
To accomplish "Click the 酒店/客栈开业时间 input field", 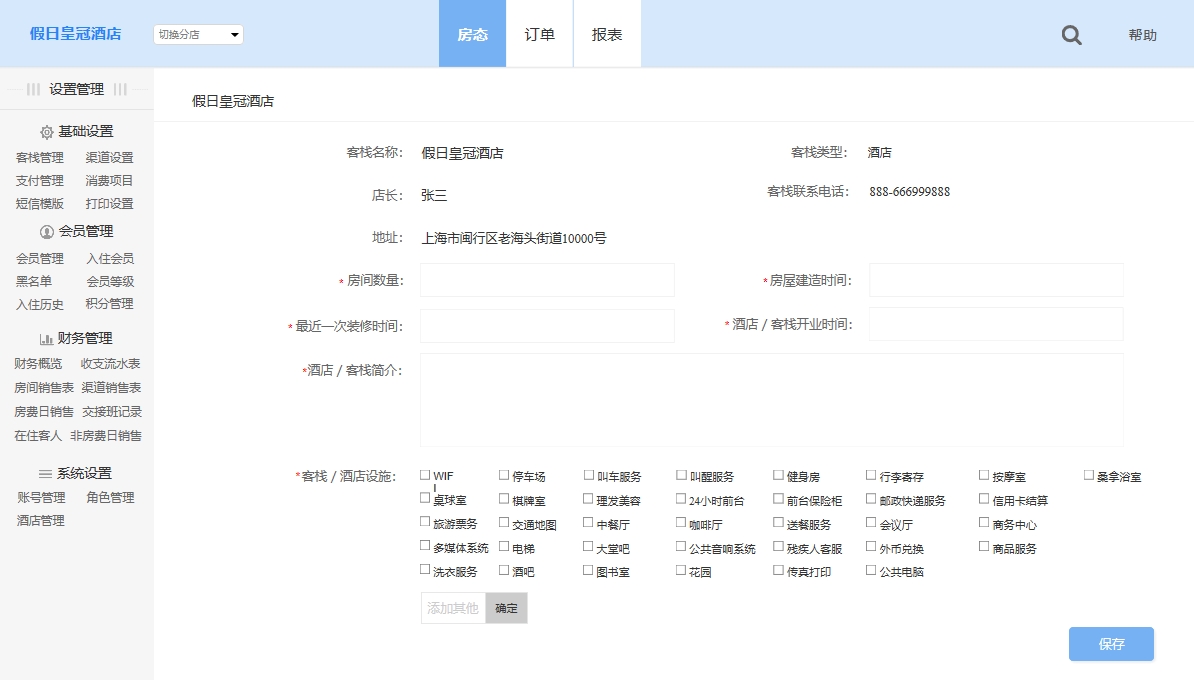I will [996, 324].
